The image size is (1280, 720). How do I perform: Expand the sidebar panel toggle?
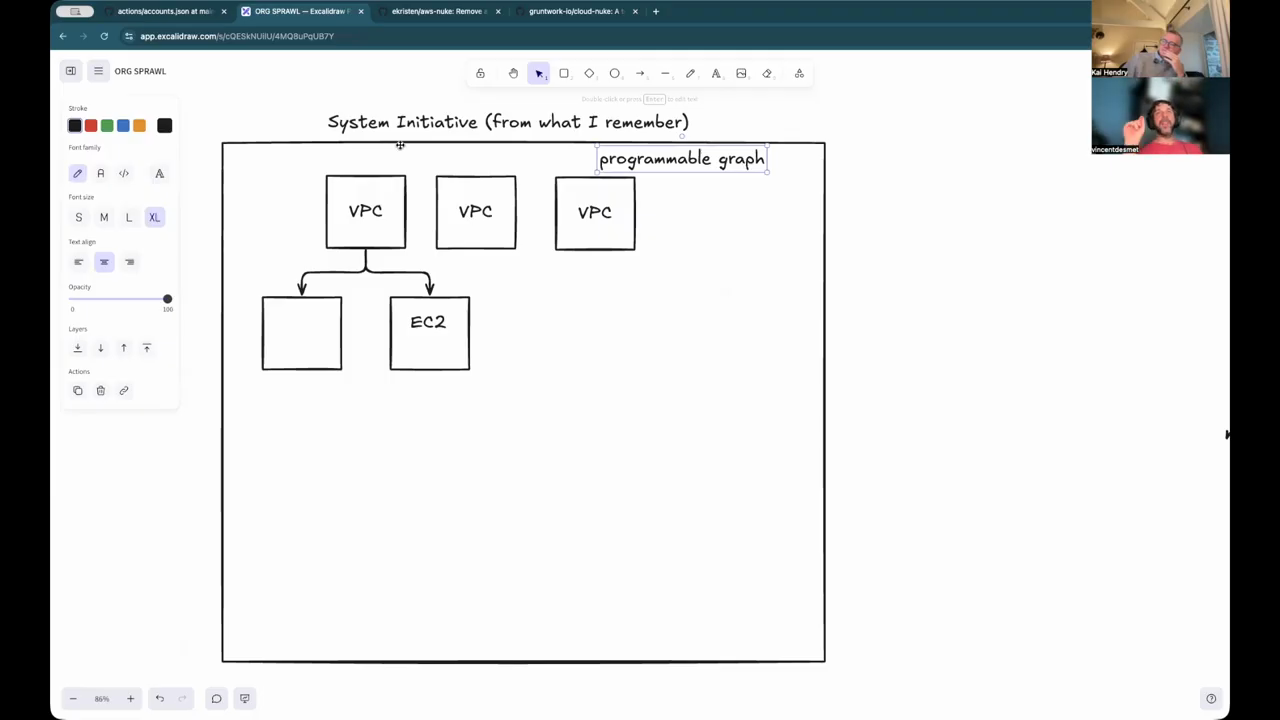71,71
